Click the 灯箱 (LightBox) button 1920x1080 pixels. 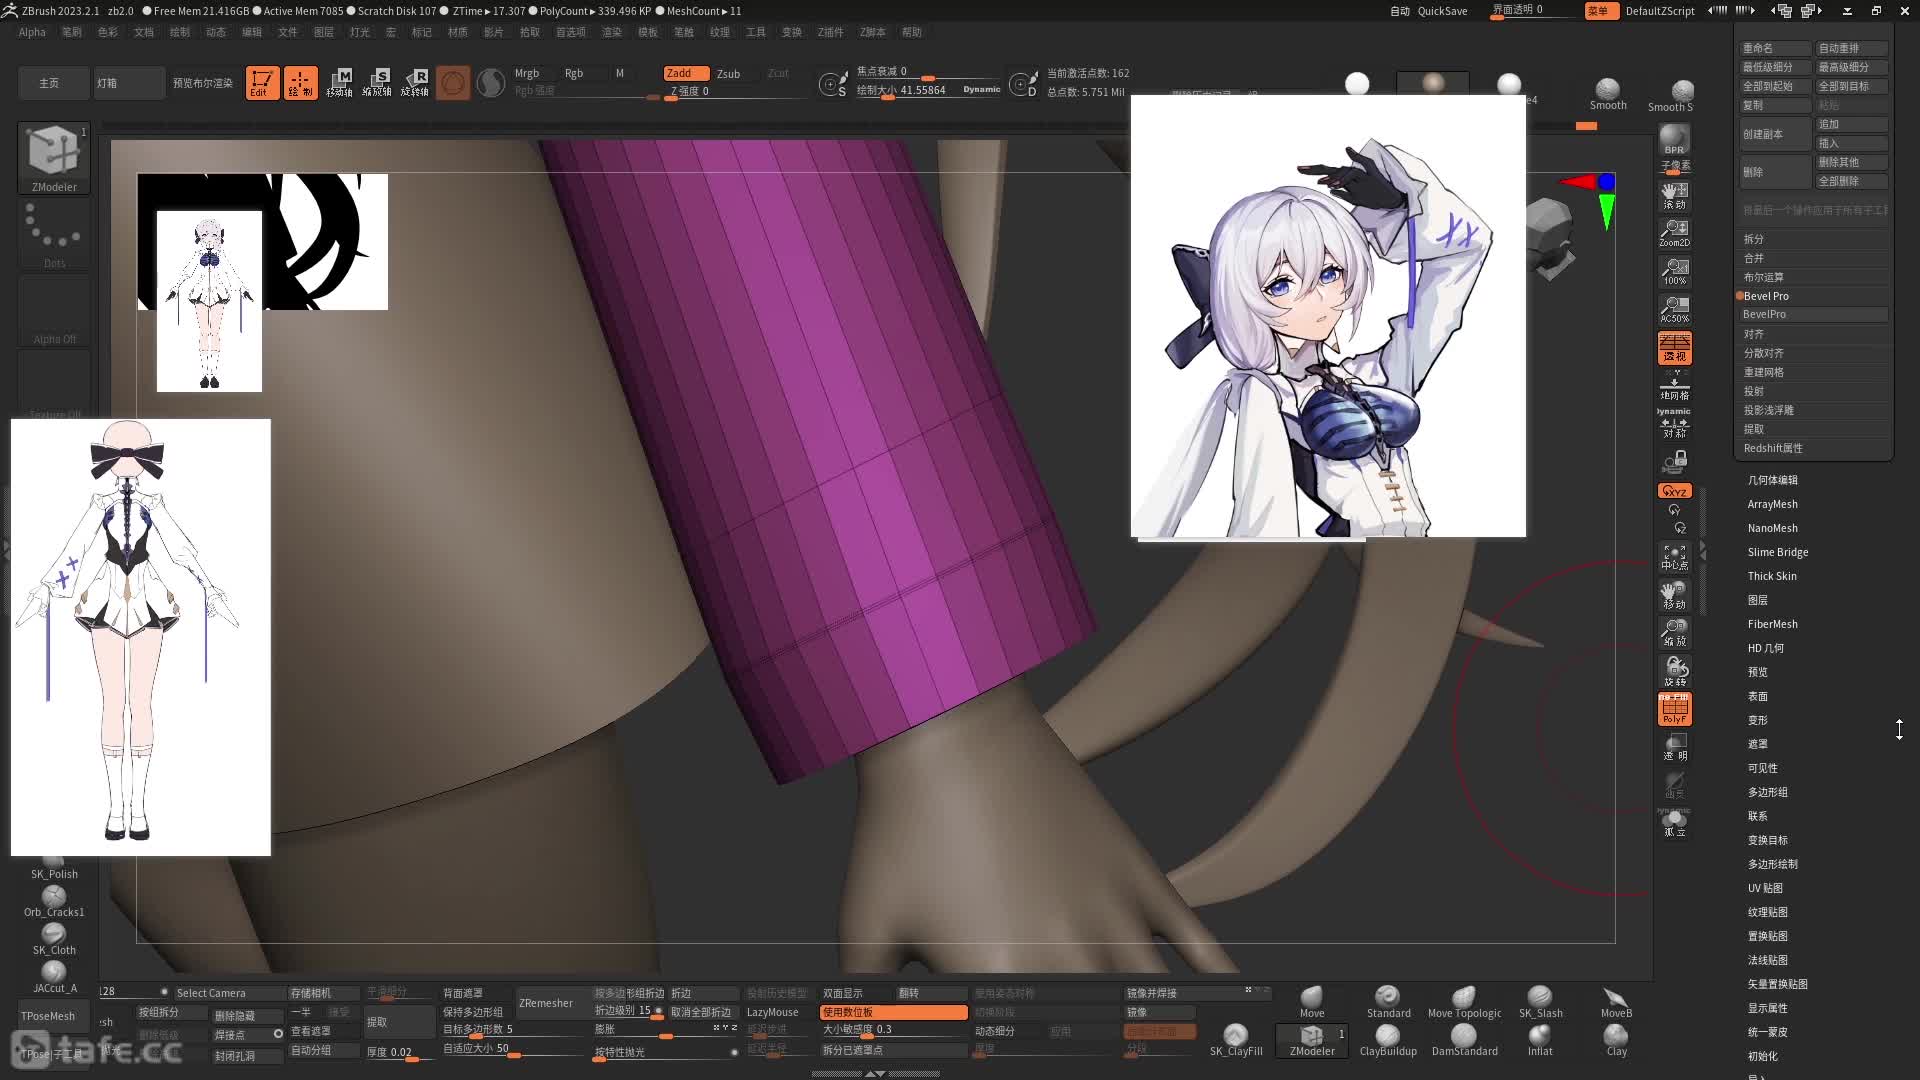pos(129,83)
